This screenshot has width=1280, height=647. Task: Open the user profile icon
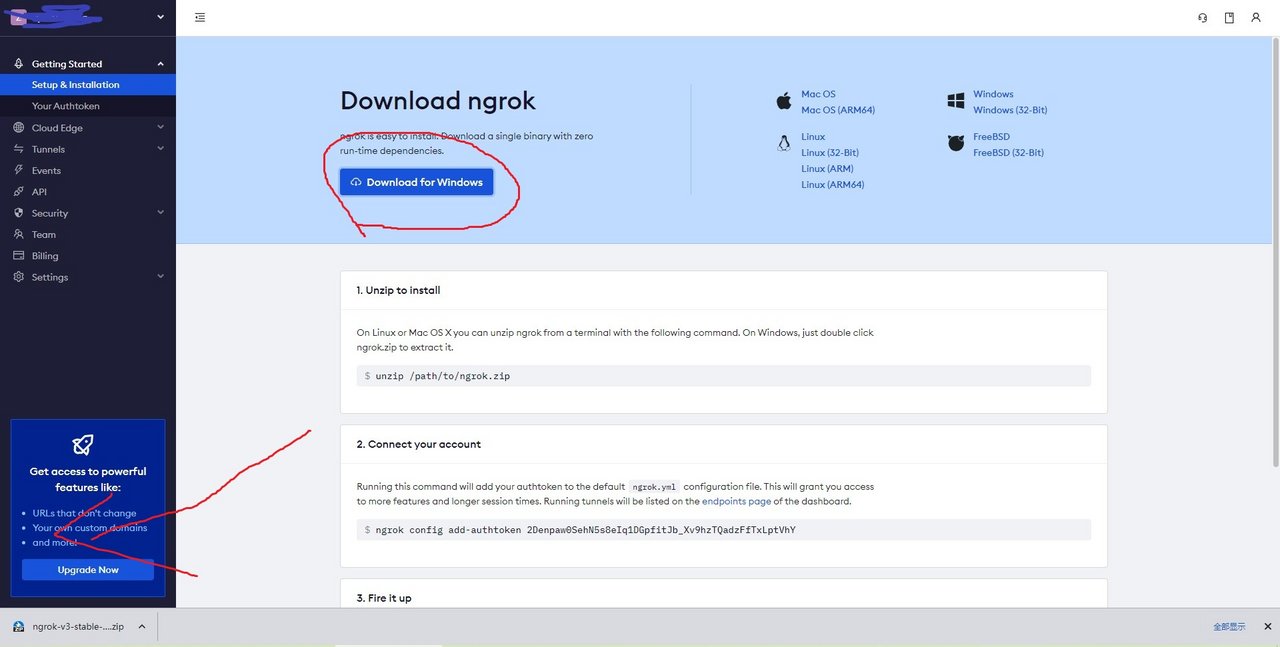pyautogui.click(x=1255, y=17)
